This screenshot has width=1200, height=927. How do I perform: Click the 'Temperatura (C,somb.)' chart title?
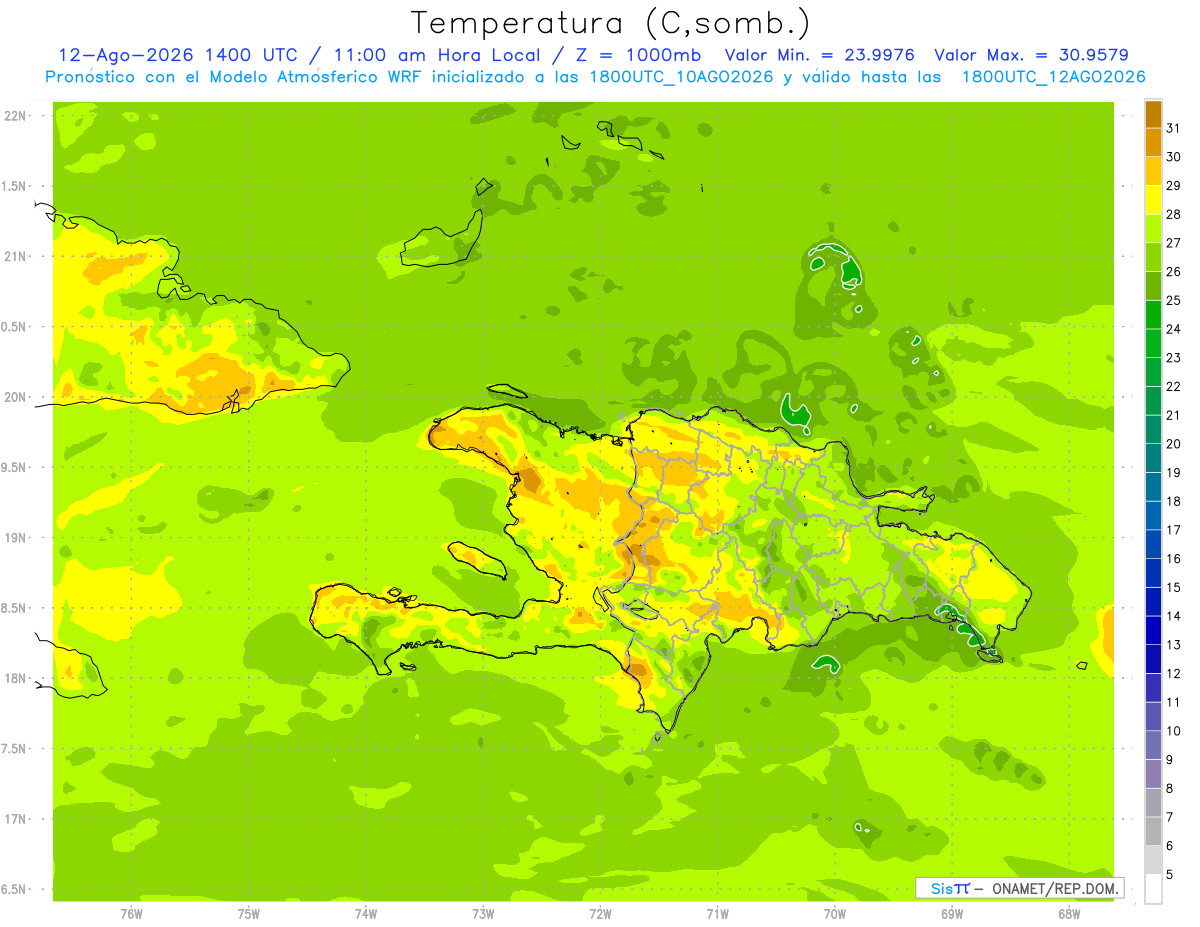(611, 23)
